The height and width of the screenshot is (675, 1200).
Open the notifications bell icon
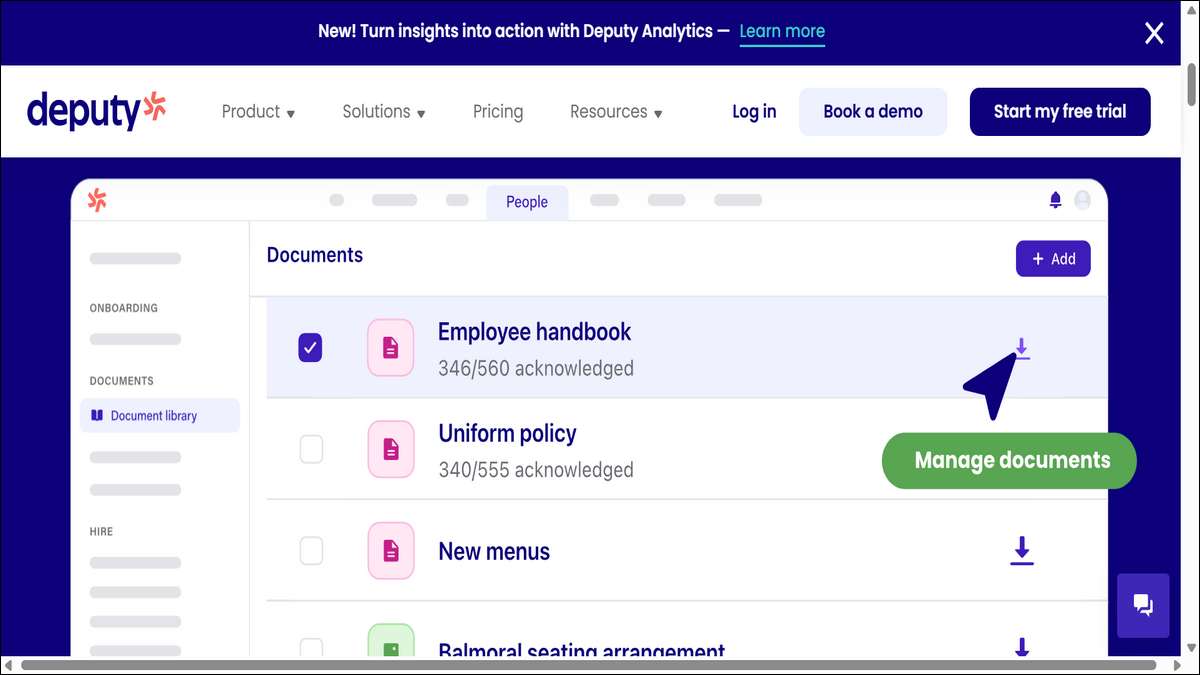pos(1055,201)
